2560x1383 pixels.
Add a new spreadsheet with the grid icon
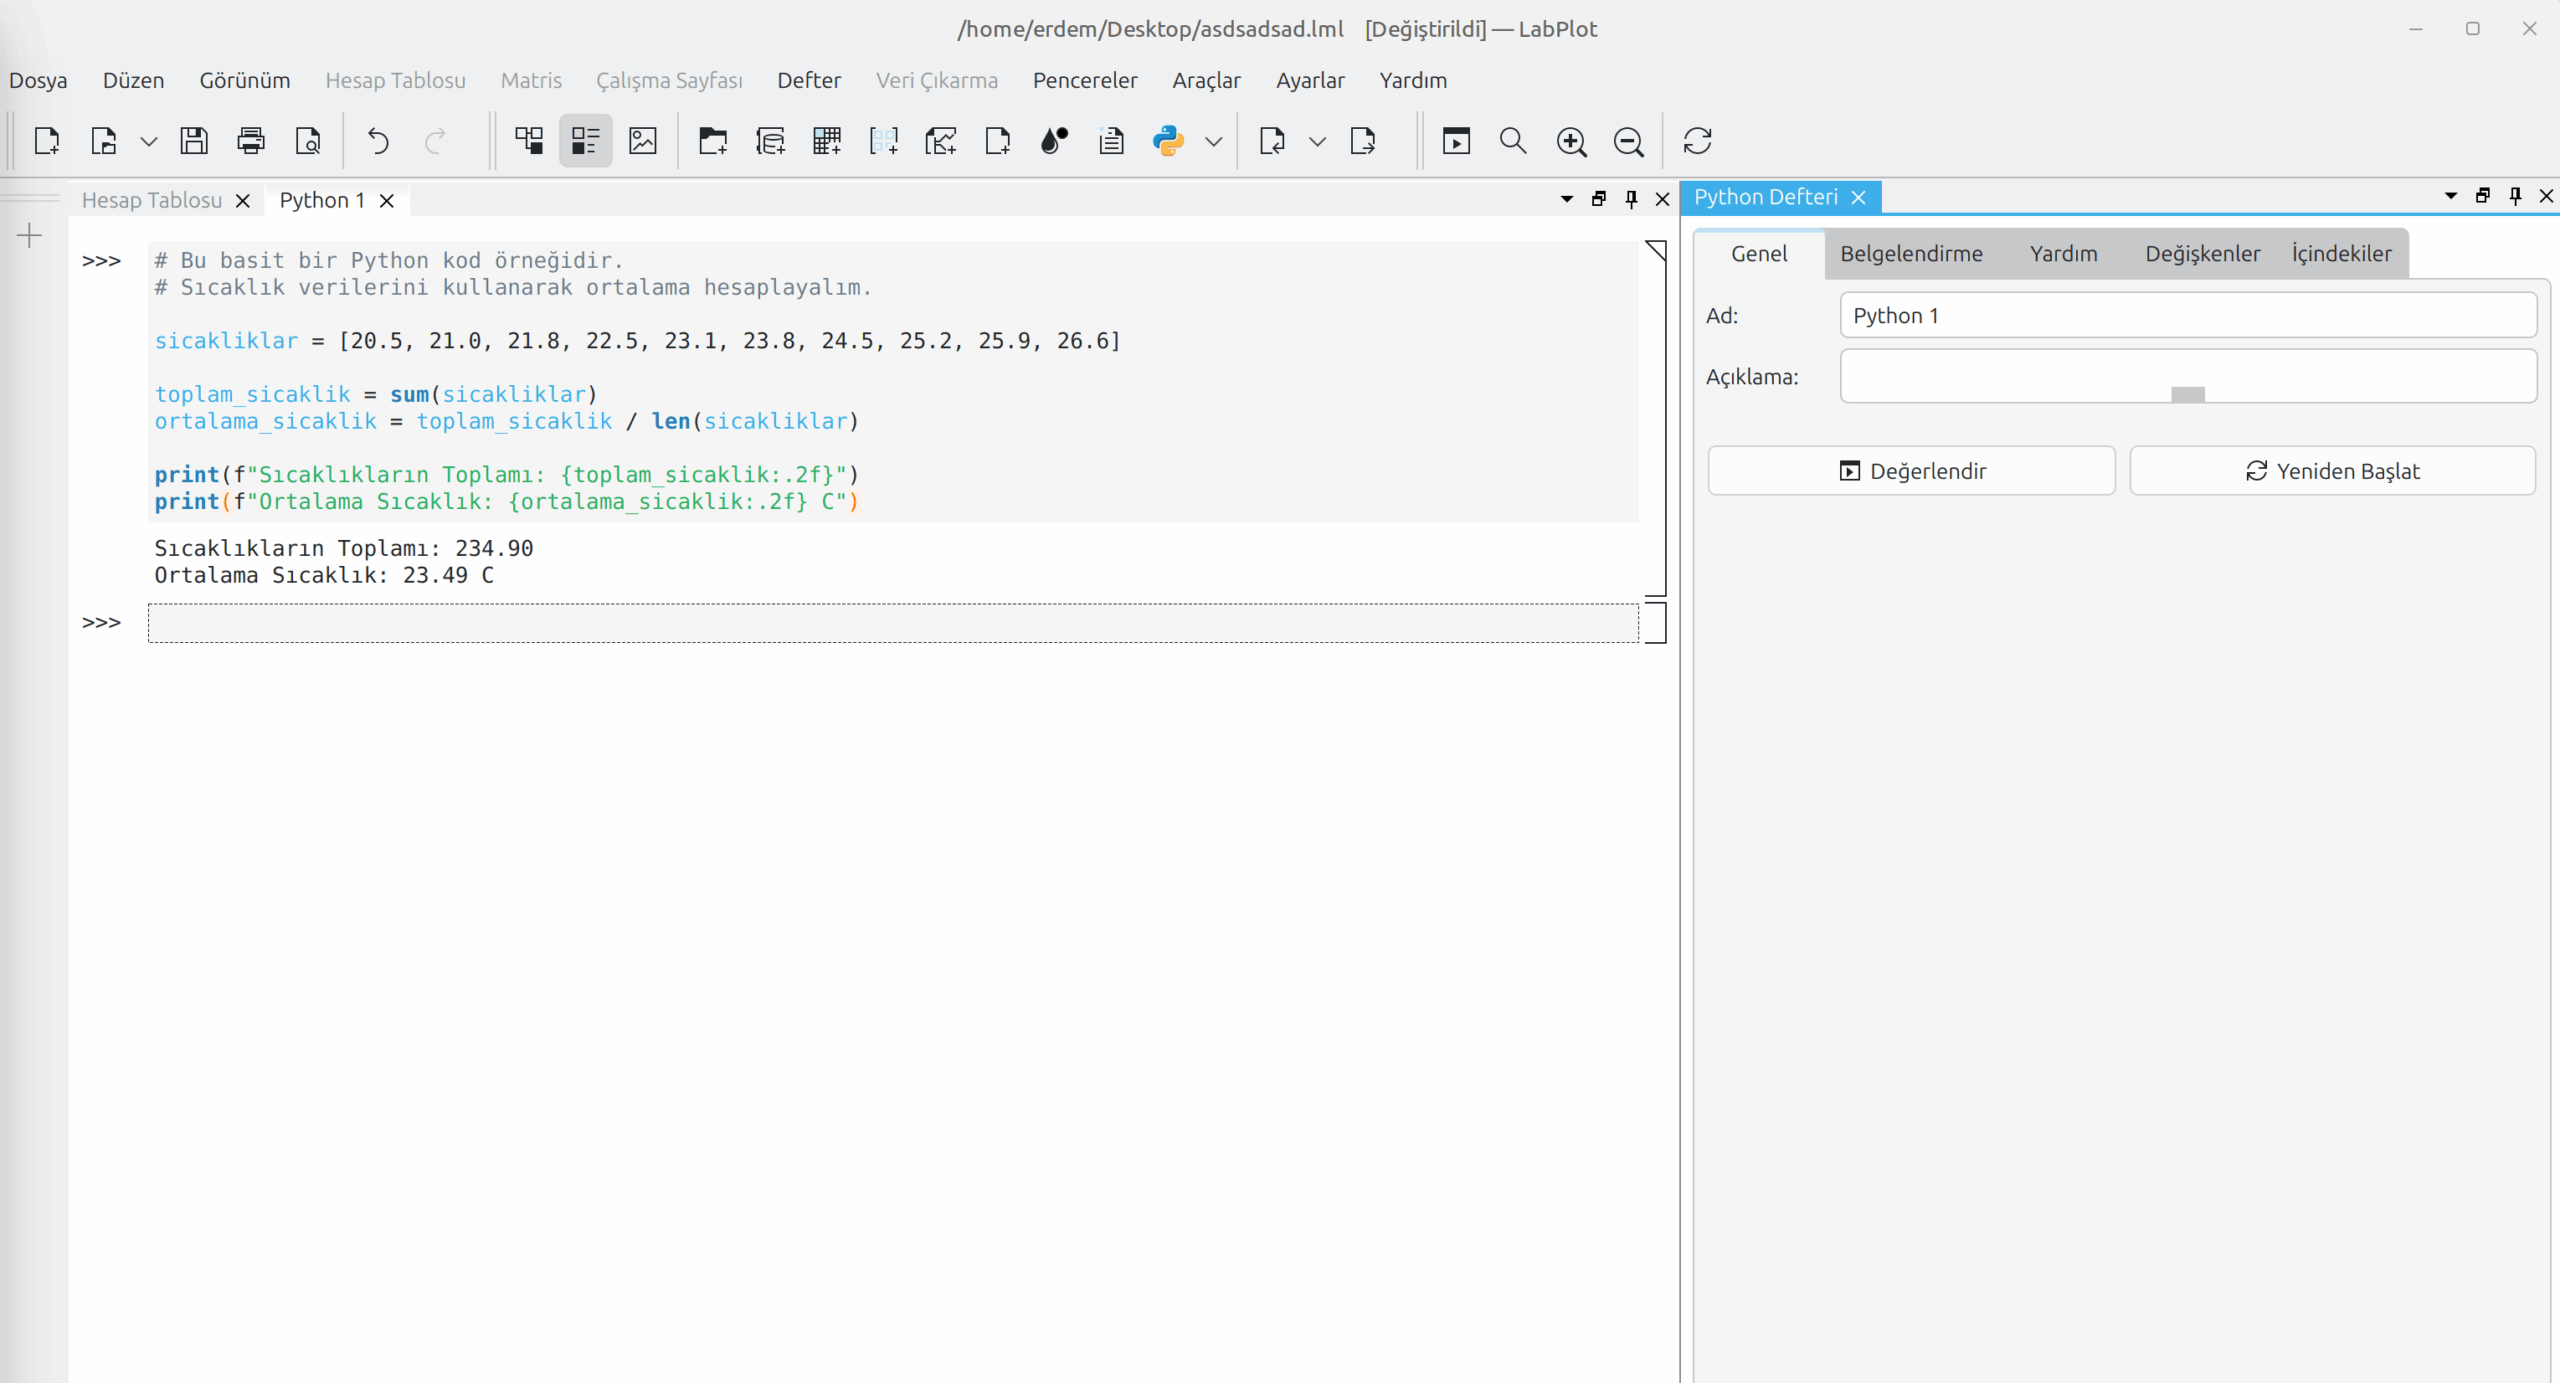(827, 141)
